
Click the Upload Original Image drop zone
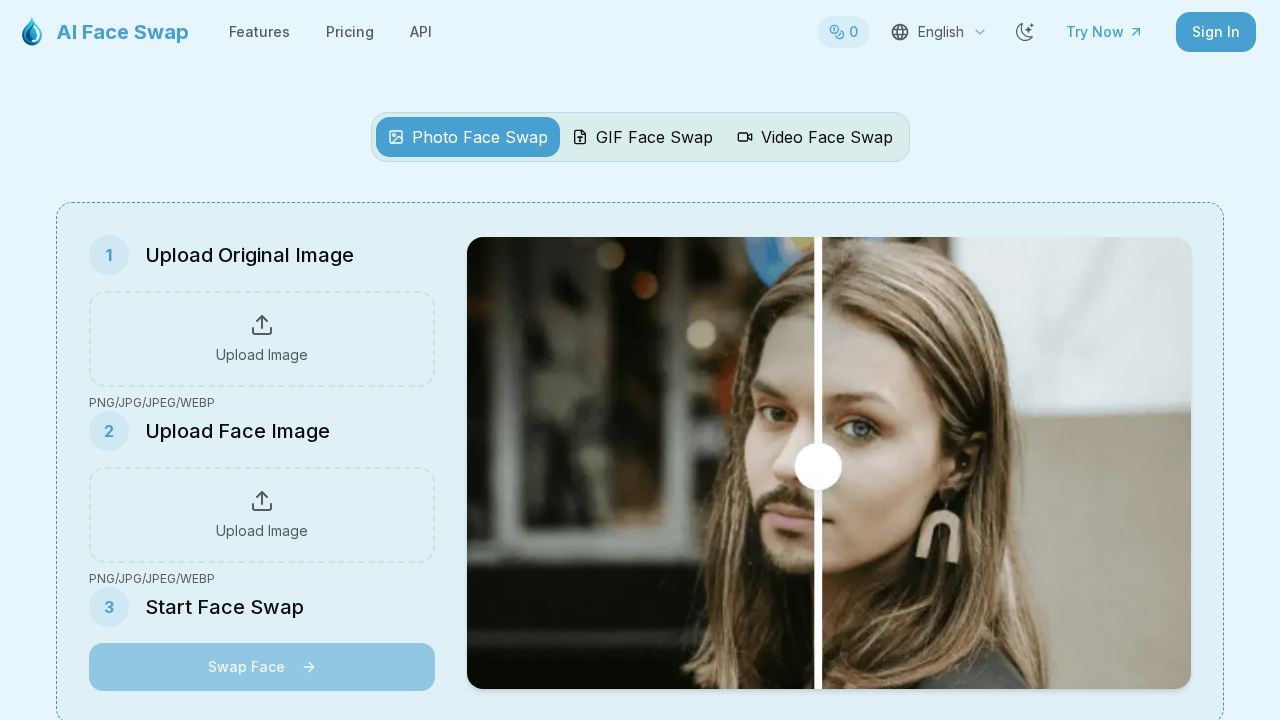pos(261,338)
